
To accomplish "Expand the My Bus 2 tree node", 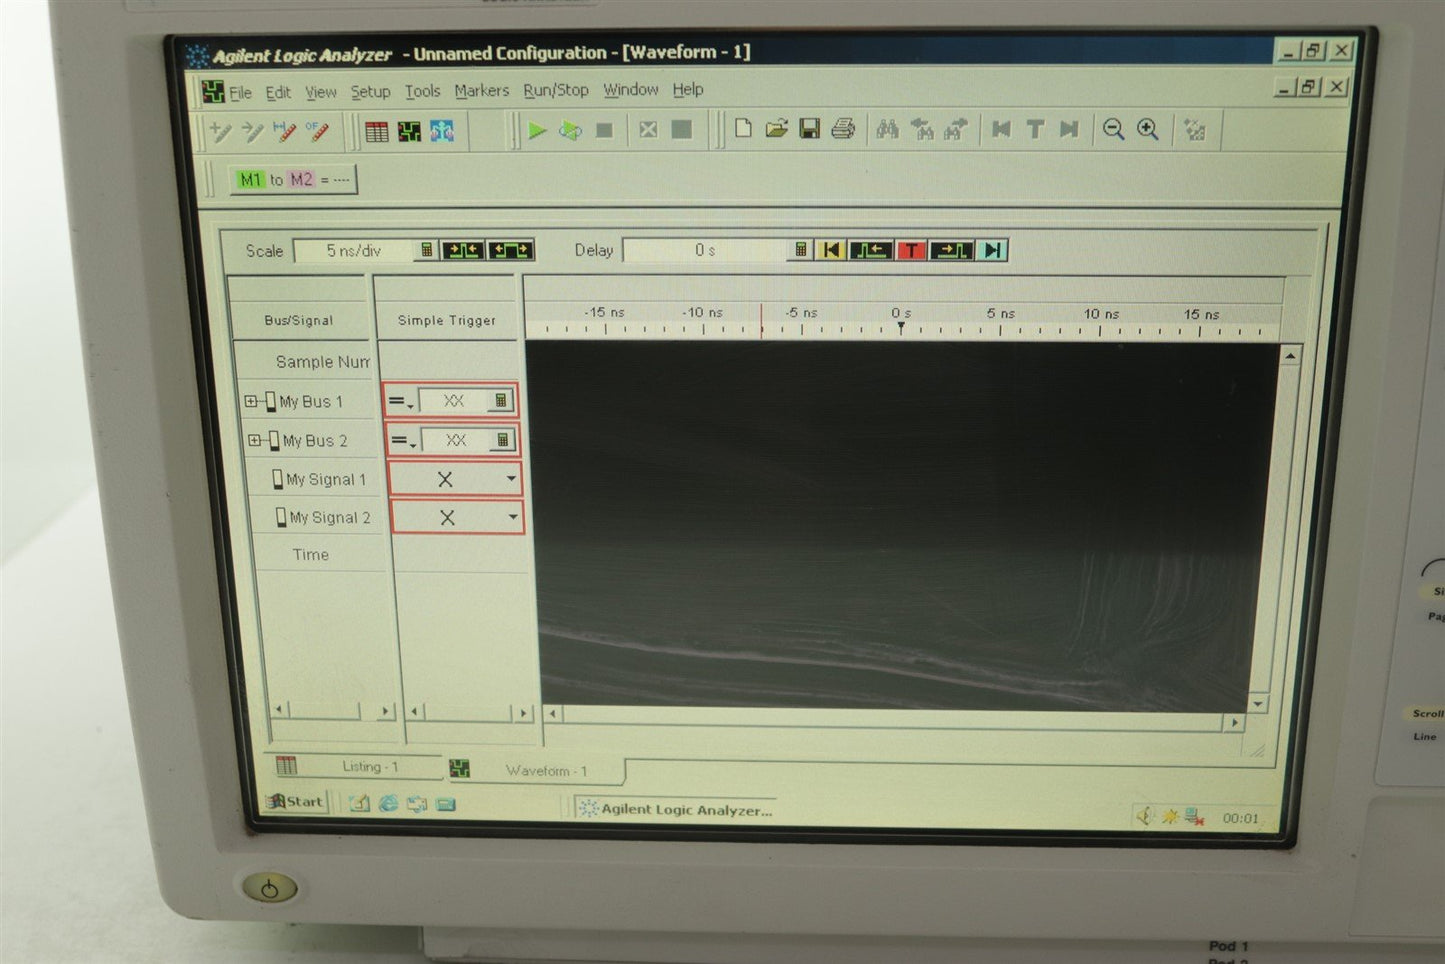I will 254,440.
